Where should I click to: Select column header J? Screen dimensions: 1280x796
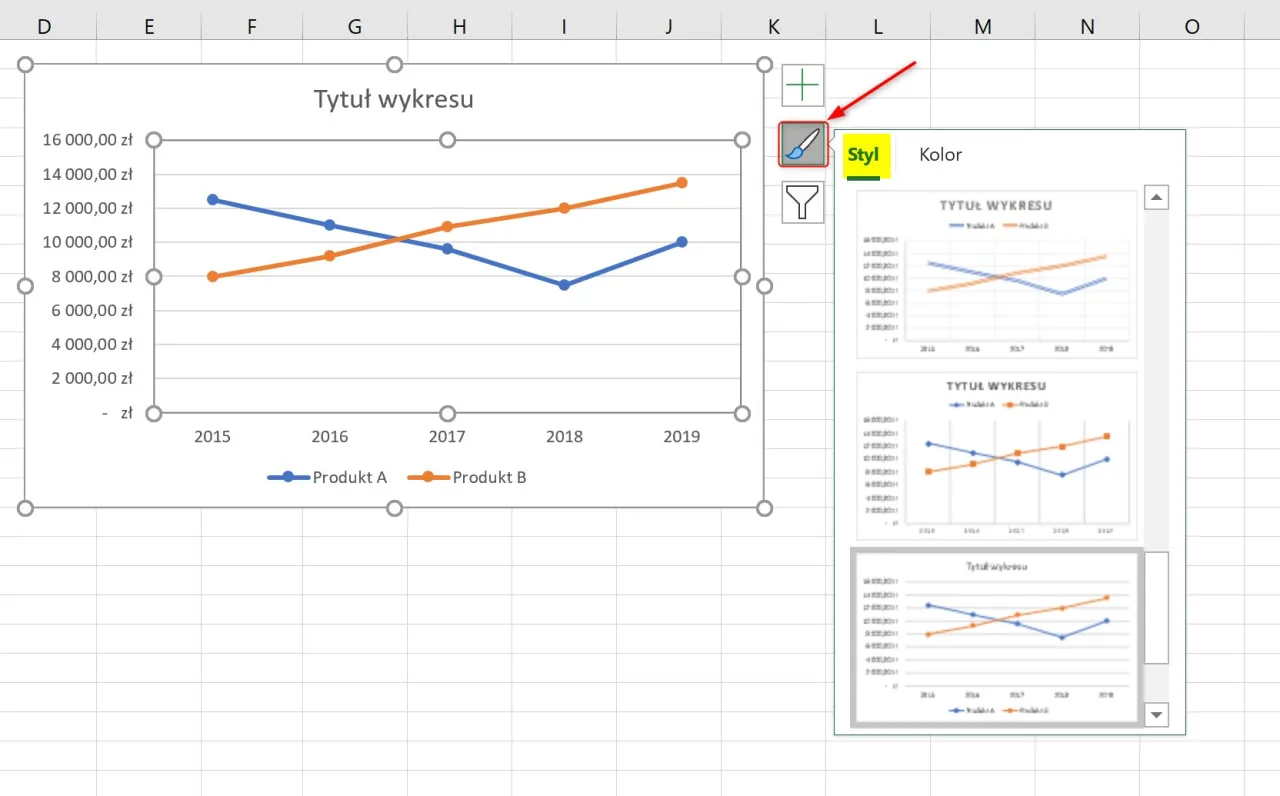(669, 27)
